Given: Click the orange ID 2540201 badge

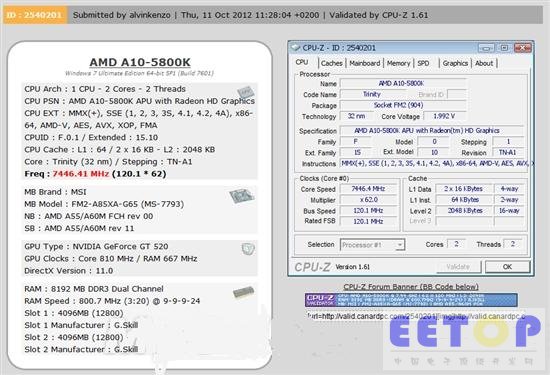Looking at the screenshot, I should (x=35, y=15).
